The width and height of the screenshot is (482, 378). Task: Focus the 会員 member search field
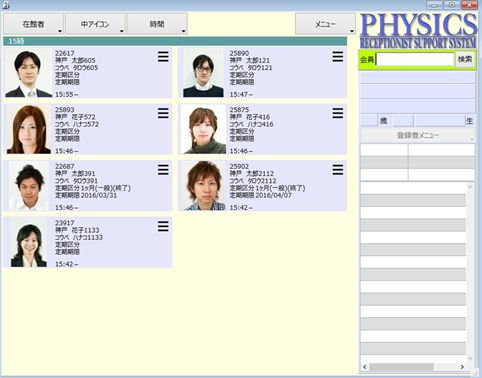[x=415, y=60]
